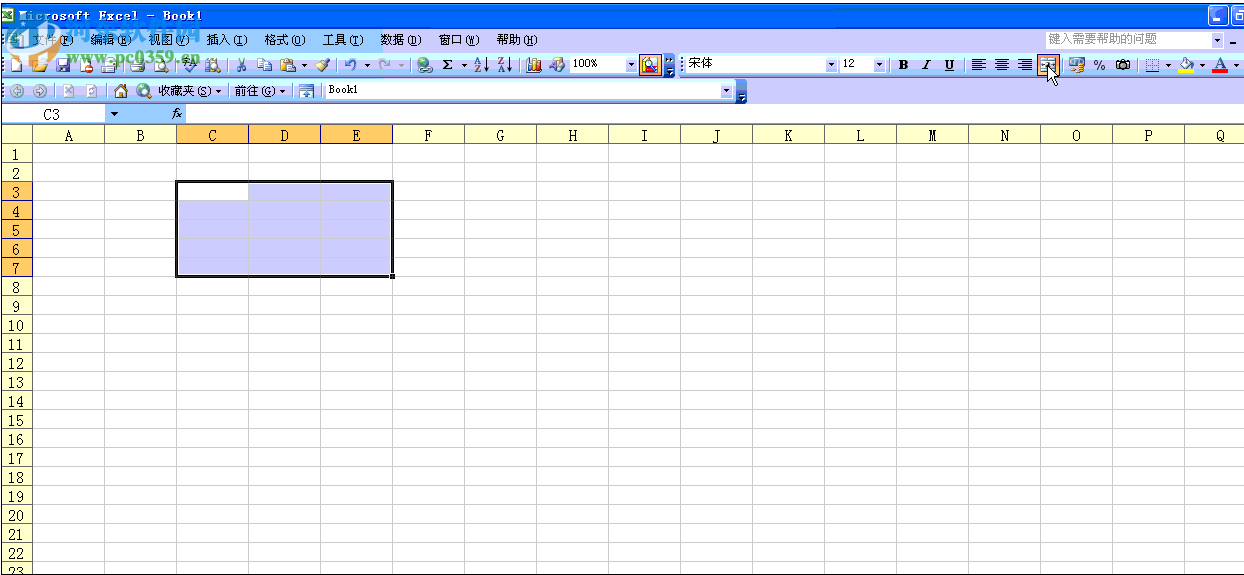1244x575 pixels.
Task: Open the fill color dropdown arrow
Action: [1202, 65]
